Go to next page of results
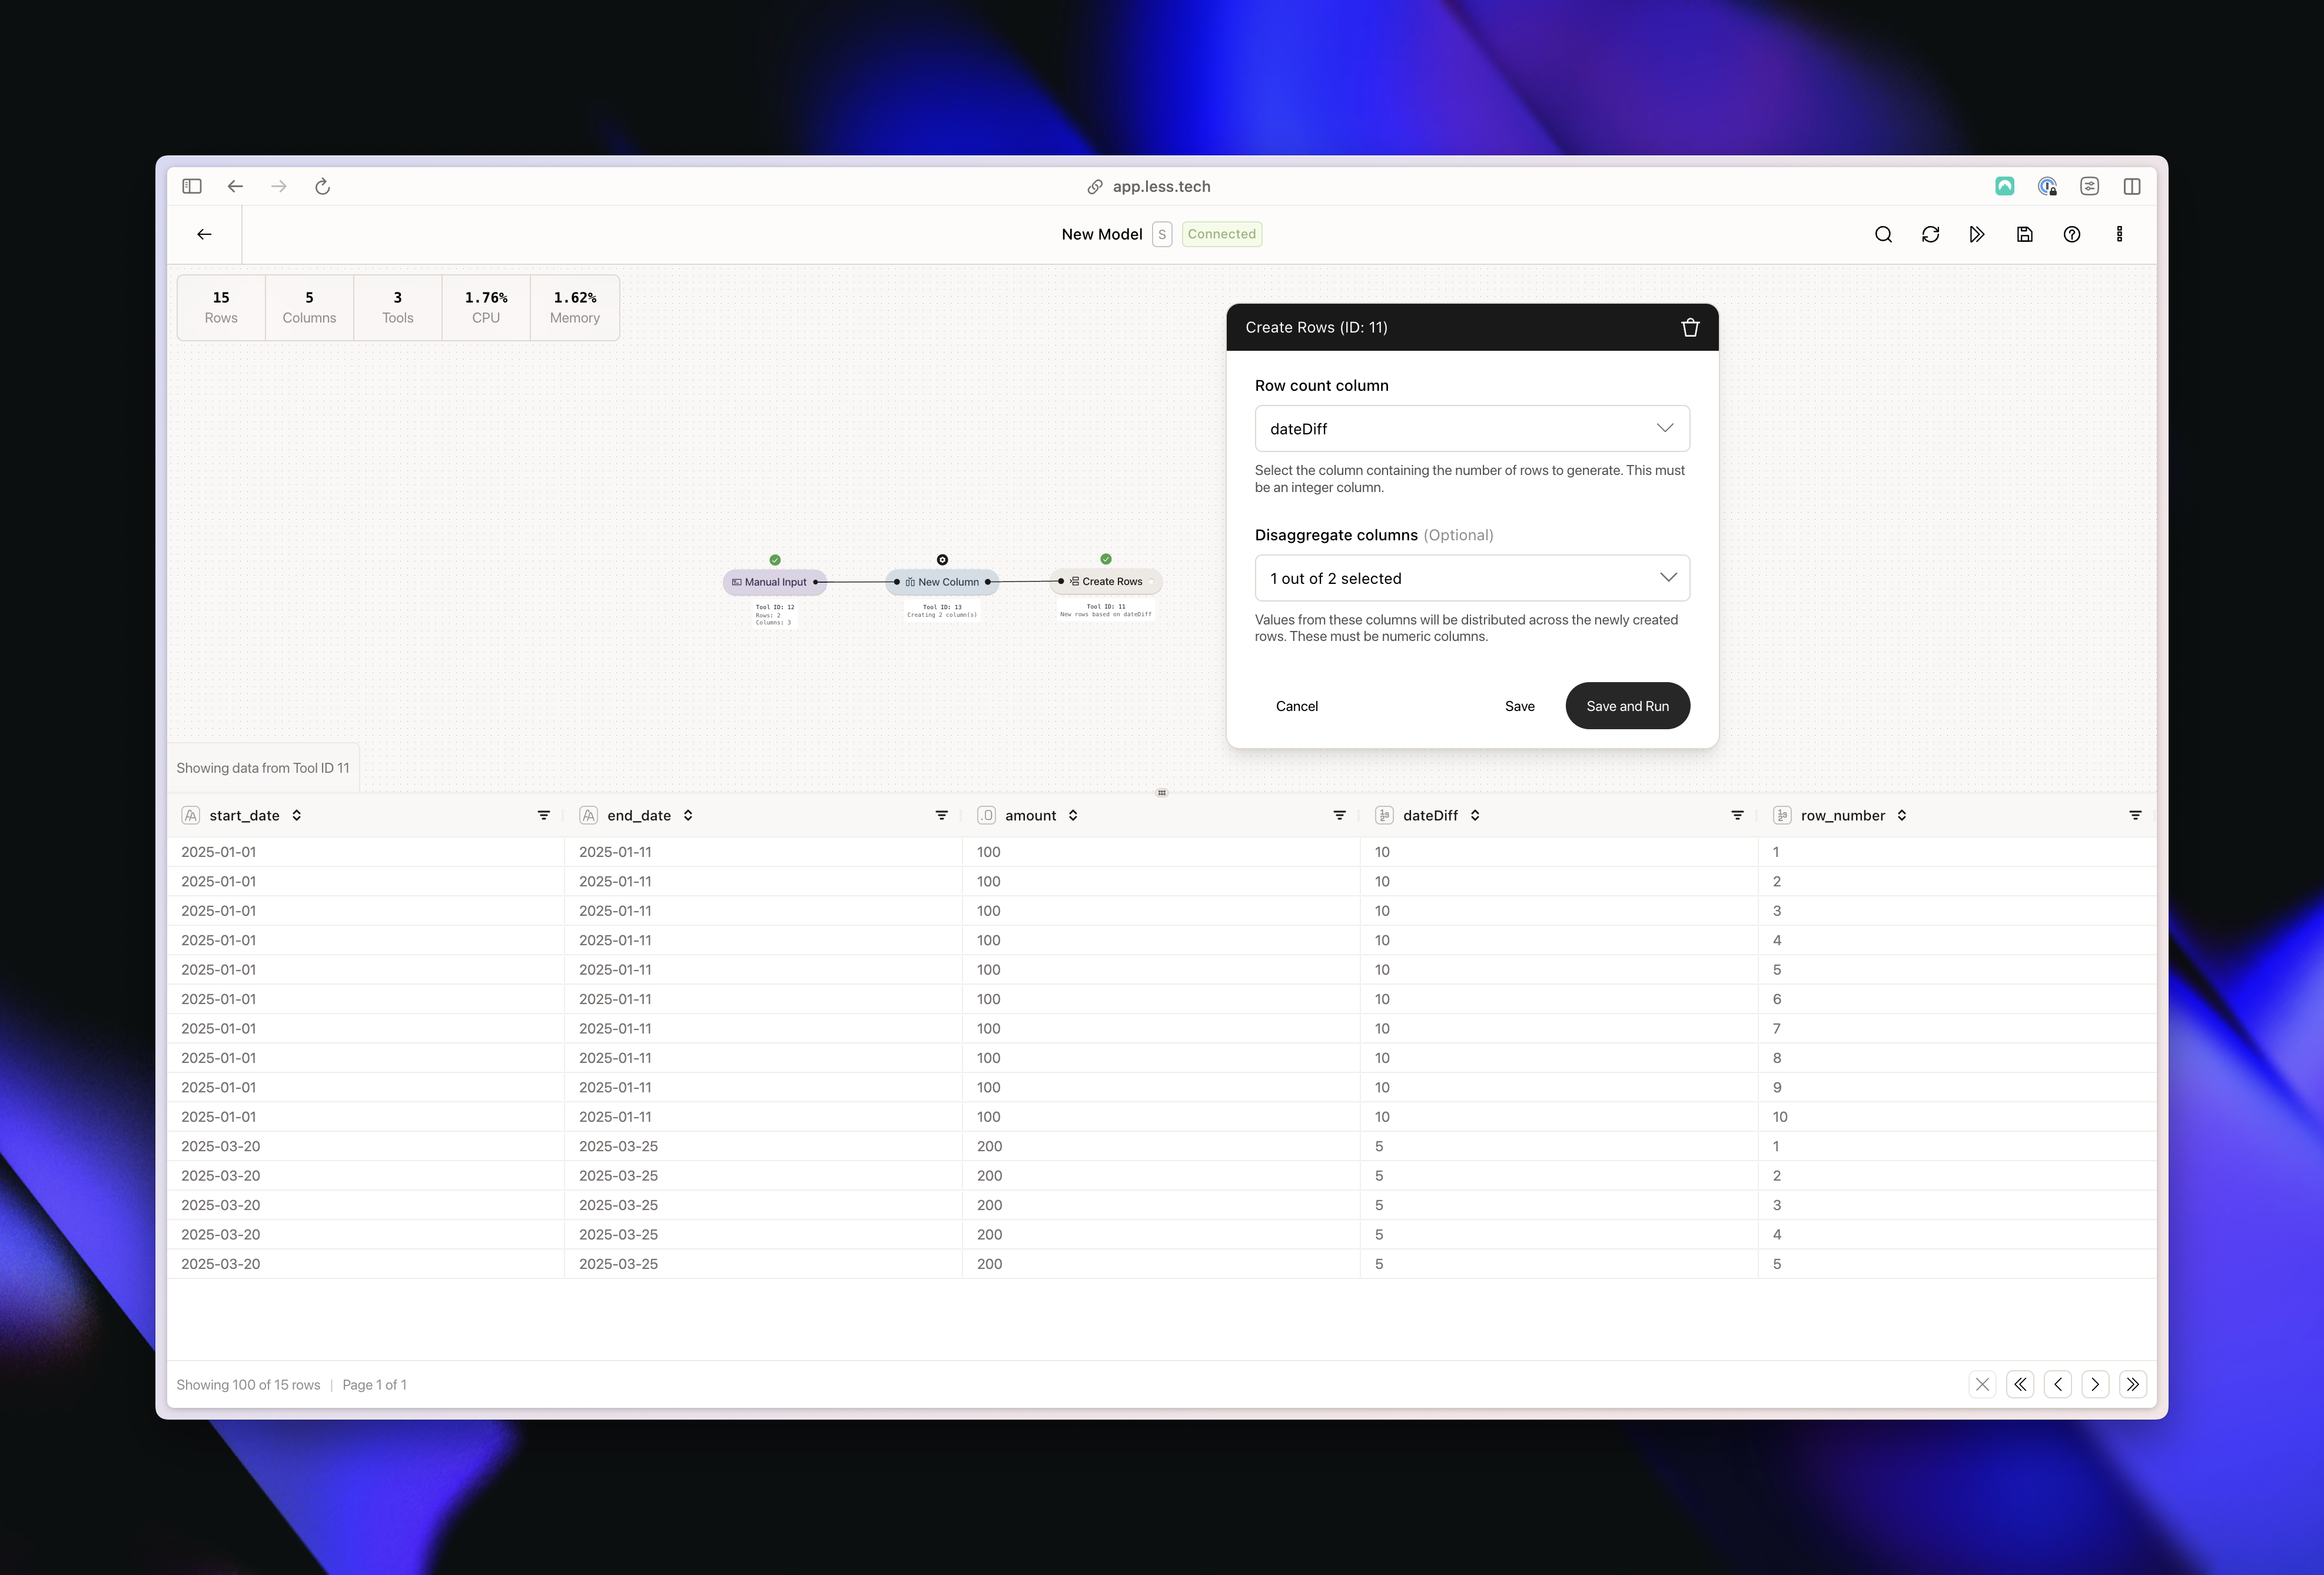Image resolution: width=2324 pixels, height=1575 pixels. coord(2095,1384)
